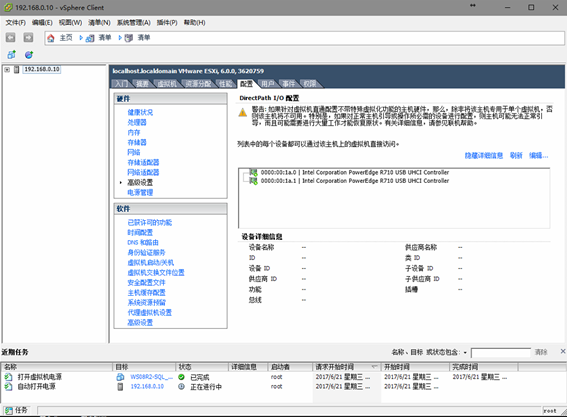Click the navigate forward arrow icon

(28, 37)
